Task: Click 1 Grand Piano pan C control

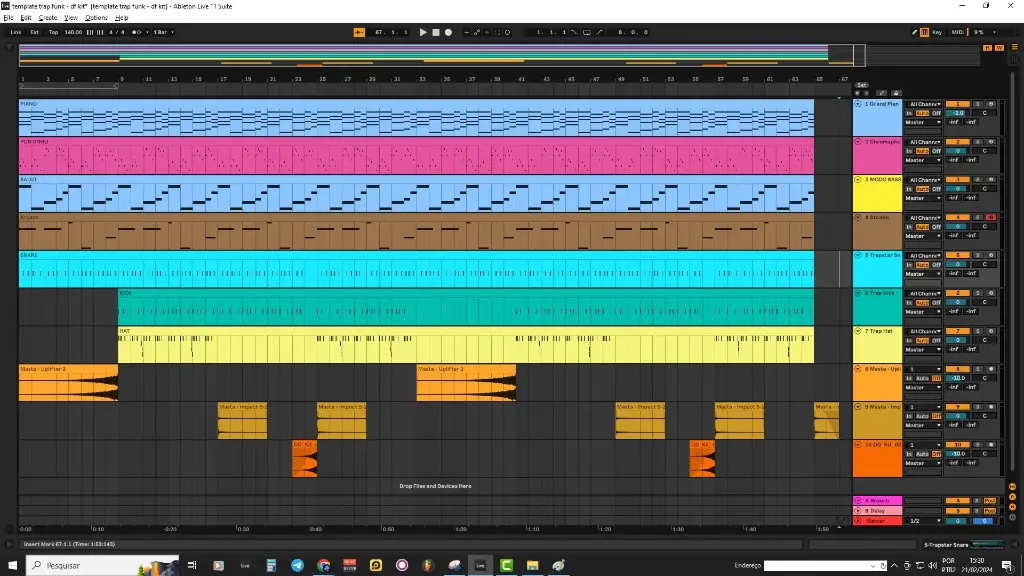Action: click(x=985, y=113)
